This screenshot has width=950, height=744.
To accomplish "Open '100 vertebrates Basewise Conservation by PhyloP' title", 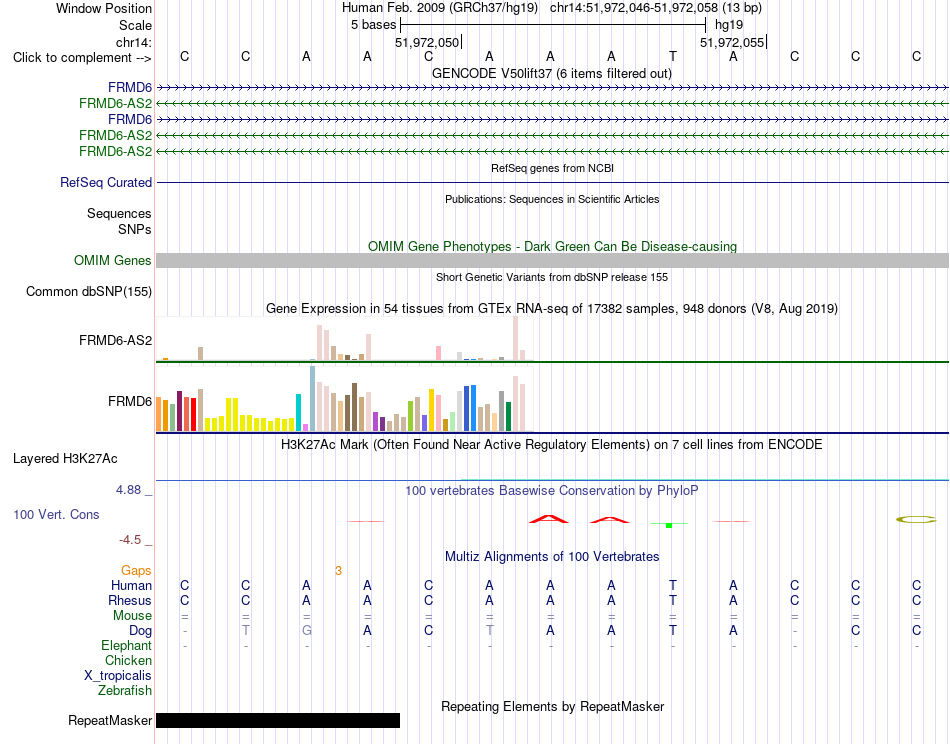I will click(x=552, y=490).
